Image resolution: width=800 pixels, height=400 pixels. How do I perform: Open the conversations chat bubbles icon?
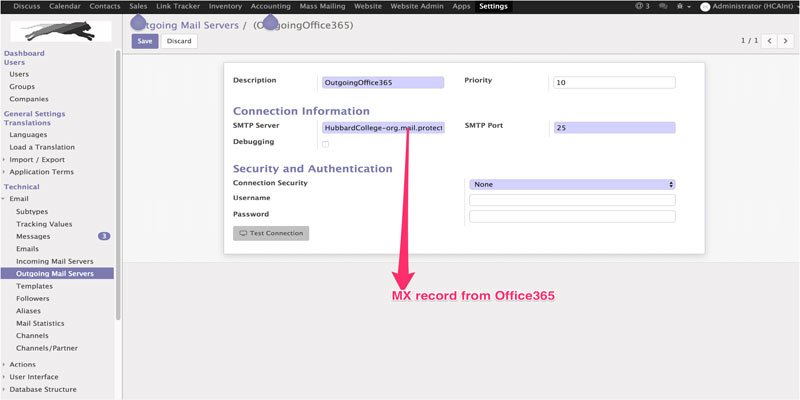(x=663, y=7)
